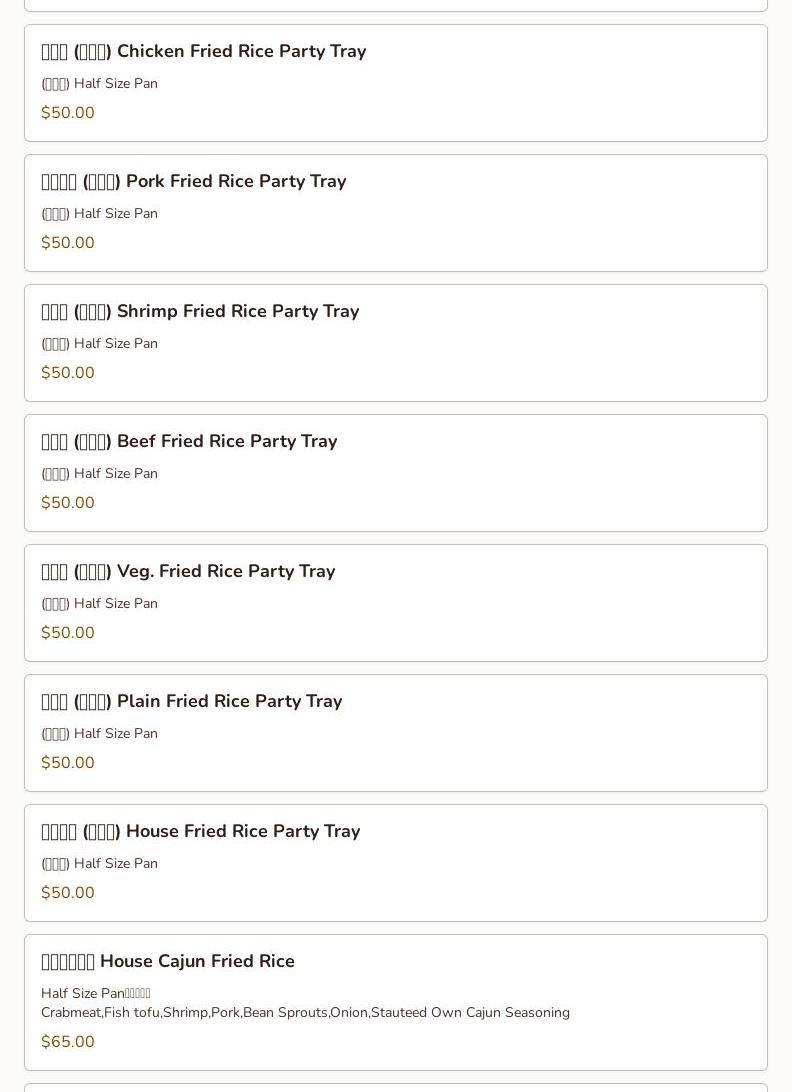Click the $50.00 price under Shrimp Fried Rice
Viewport: 792px width, 1092px height.
tap(68, 373)
